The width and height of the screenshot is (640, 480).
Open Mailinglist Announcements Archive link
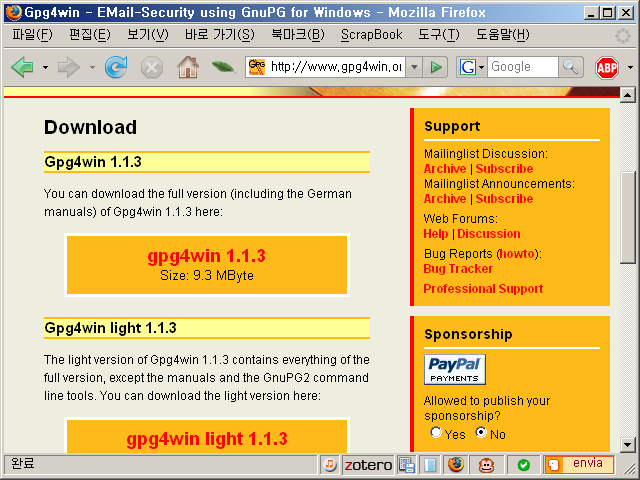tap(445, 199)
